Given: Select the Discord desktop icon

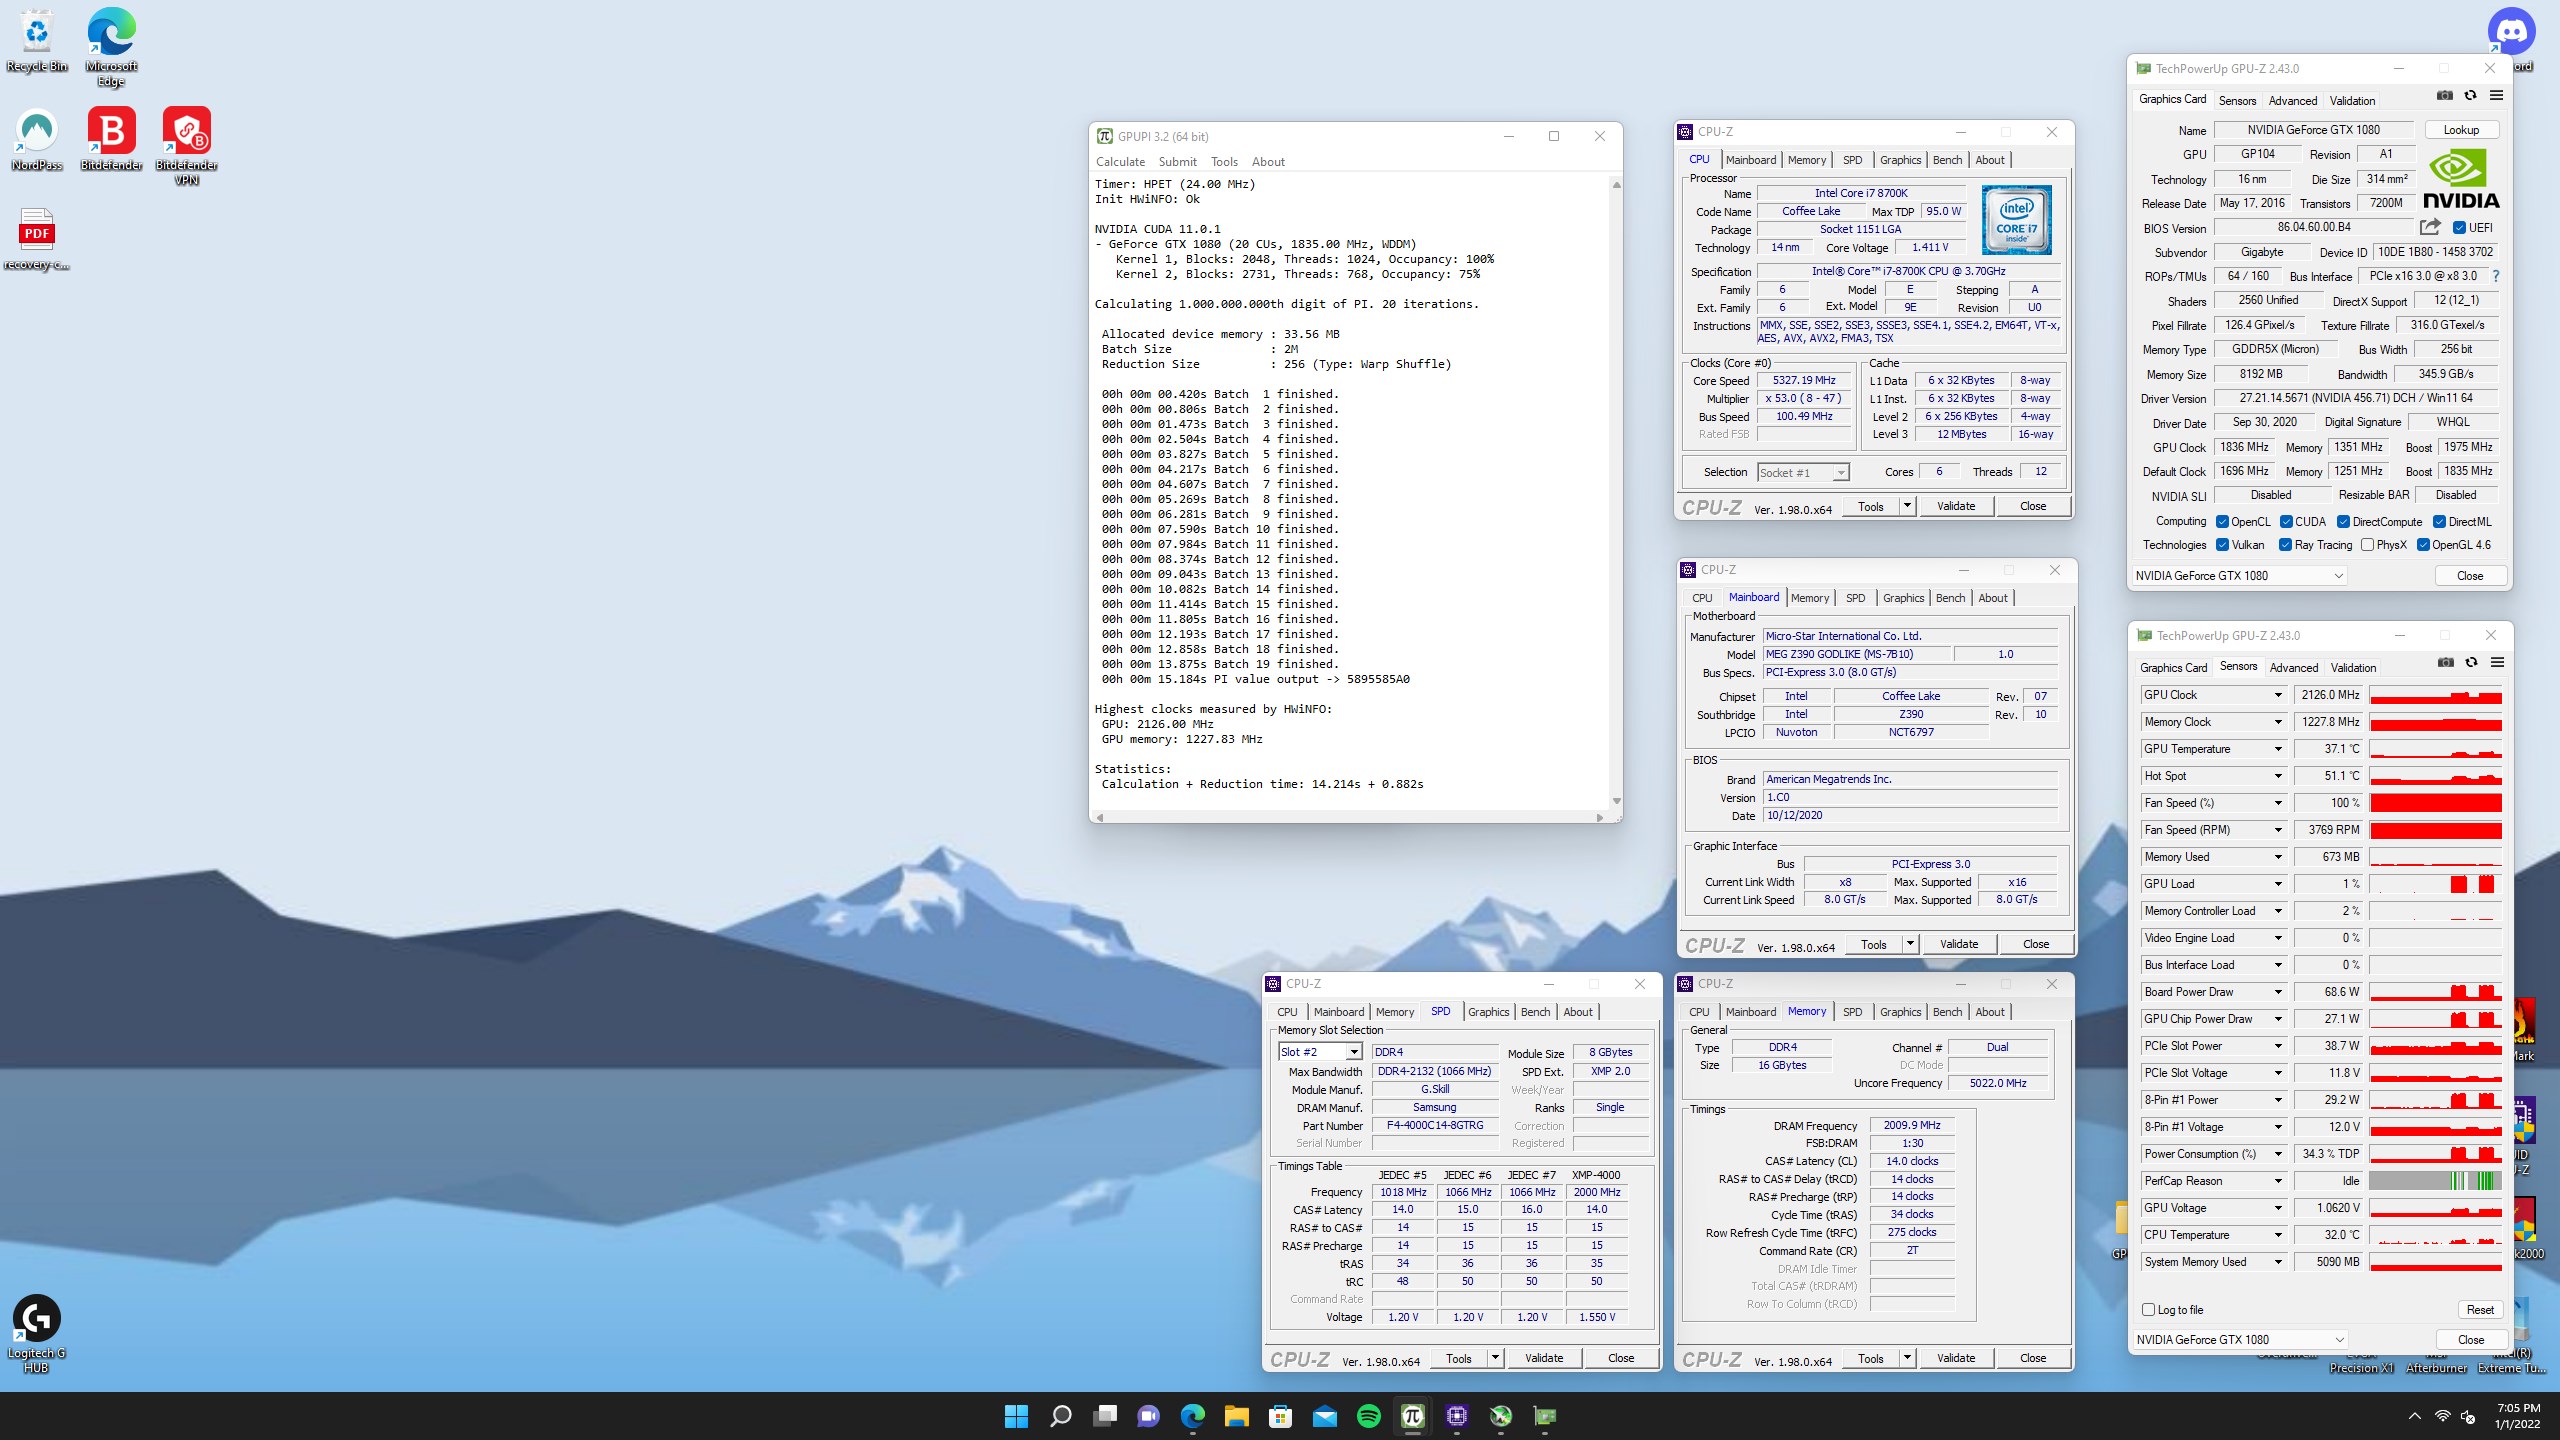Looking at the screenshot, I should [2511, 33].
